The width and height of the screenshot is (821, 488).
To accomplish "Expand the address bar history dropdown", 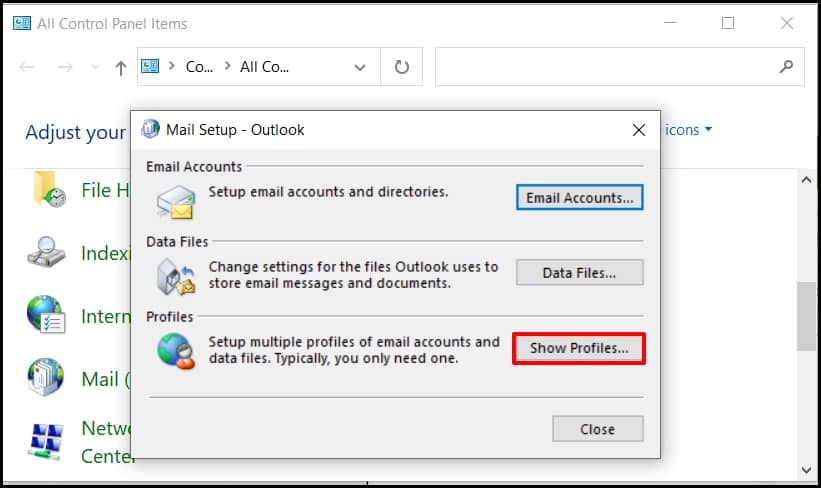I will coord(360,68).
